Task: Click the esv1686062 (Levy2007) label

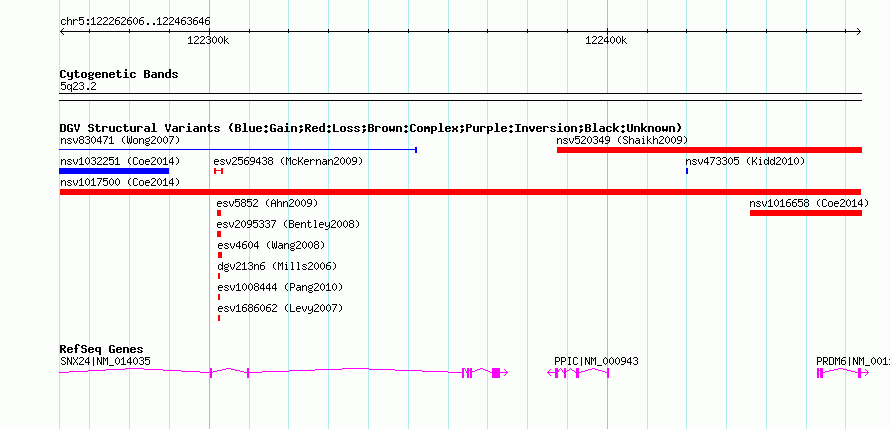Action: point(280,308)
